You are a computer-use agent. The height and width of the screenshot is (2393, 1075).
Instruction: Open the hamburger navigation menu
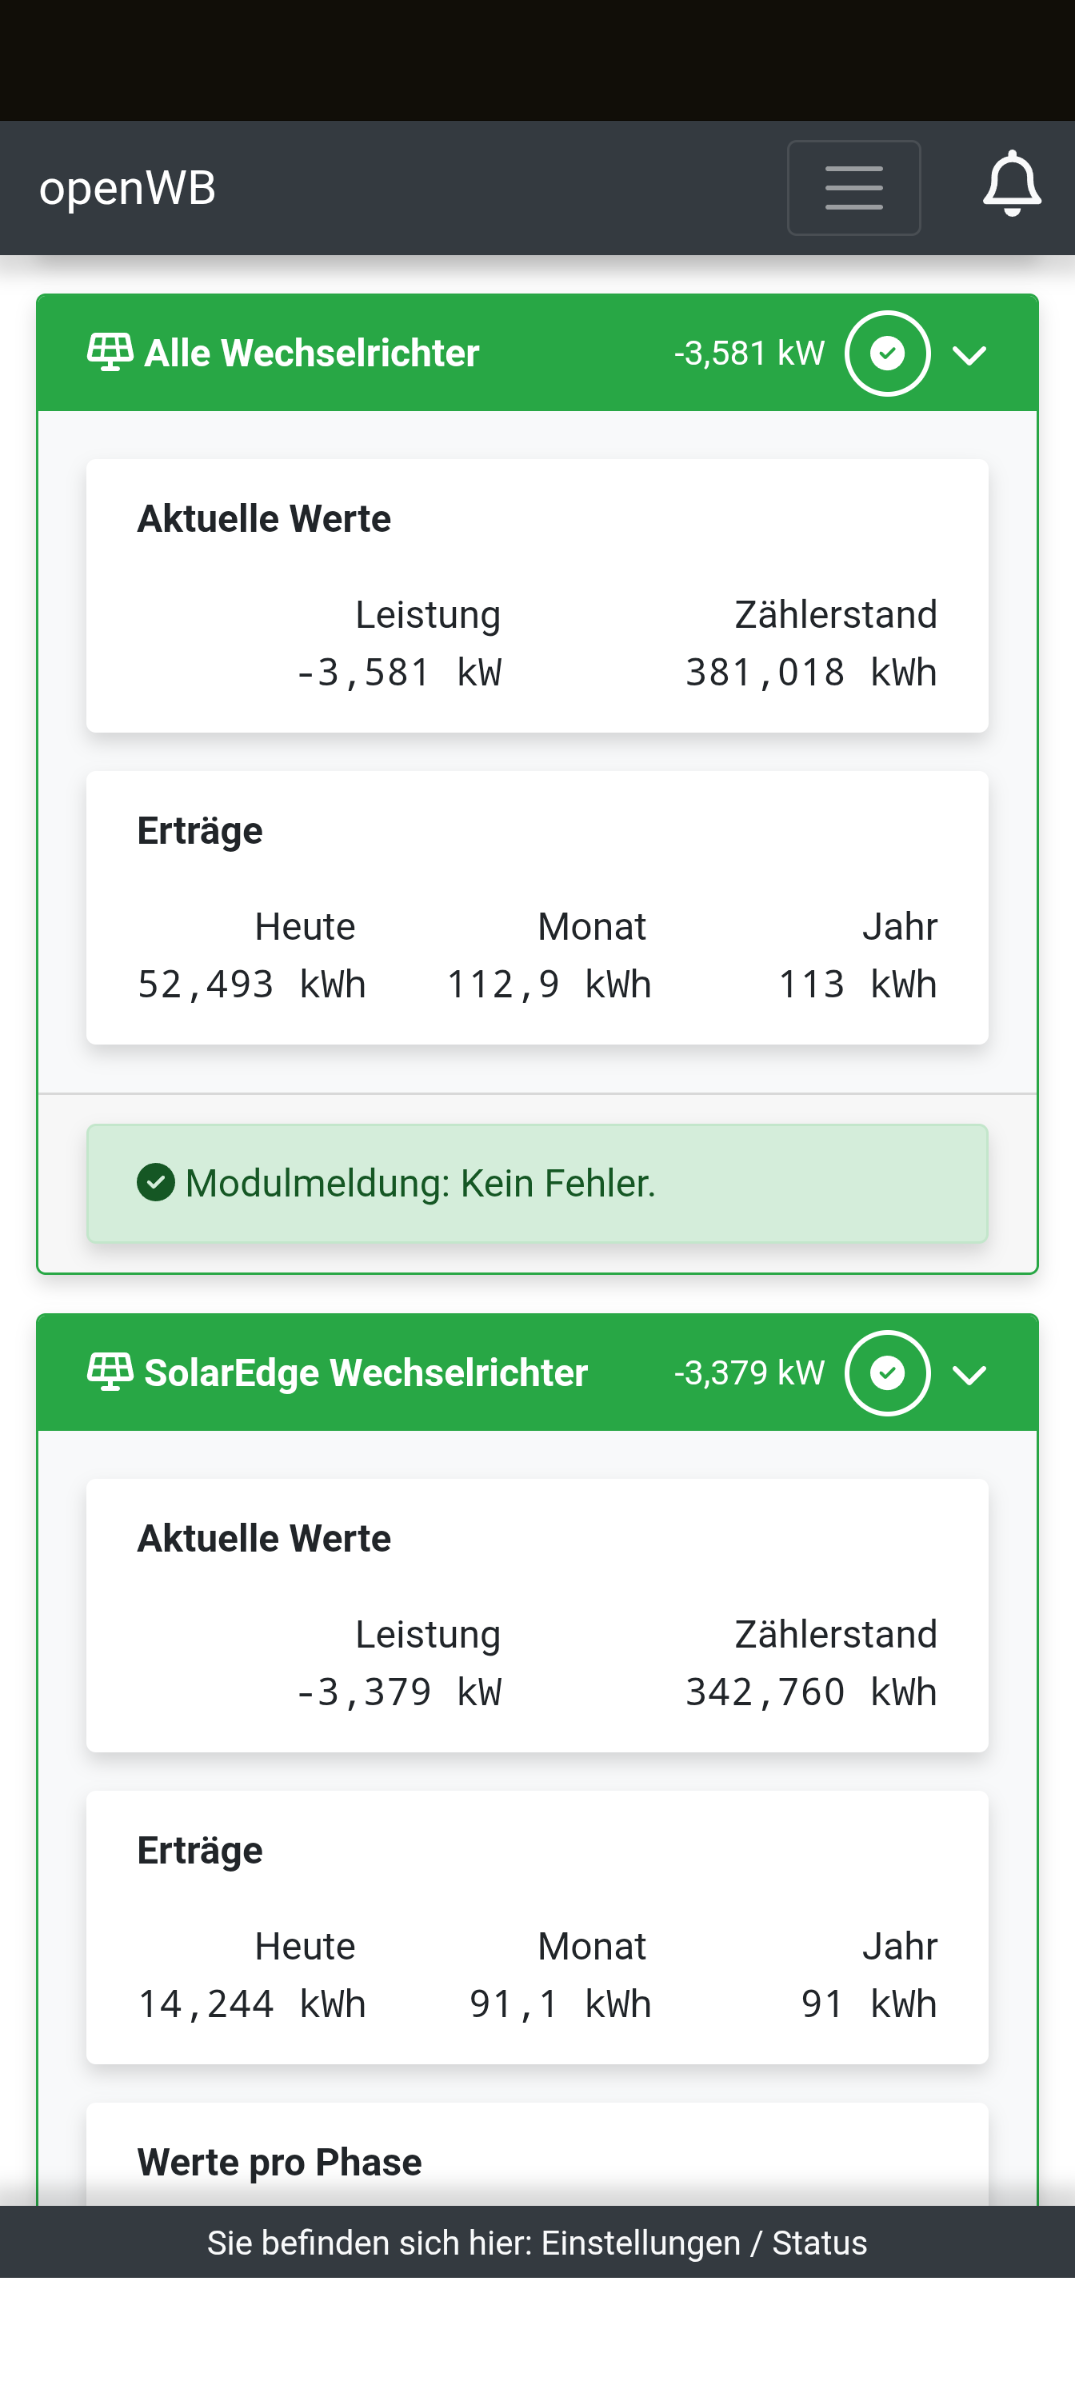[853, 188]
